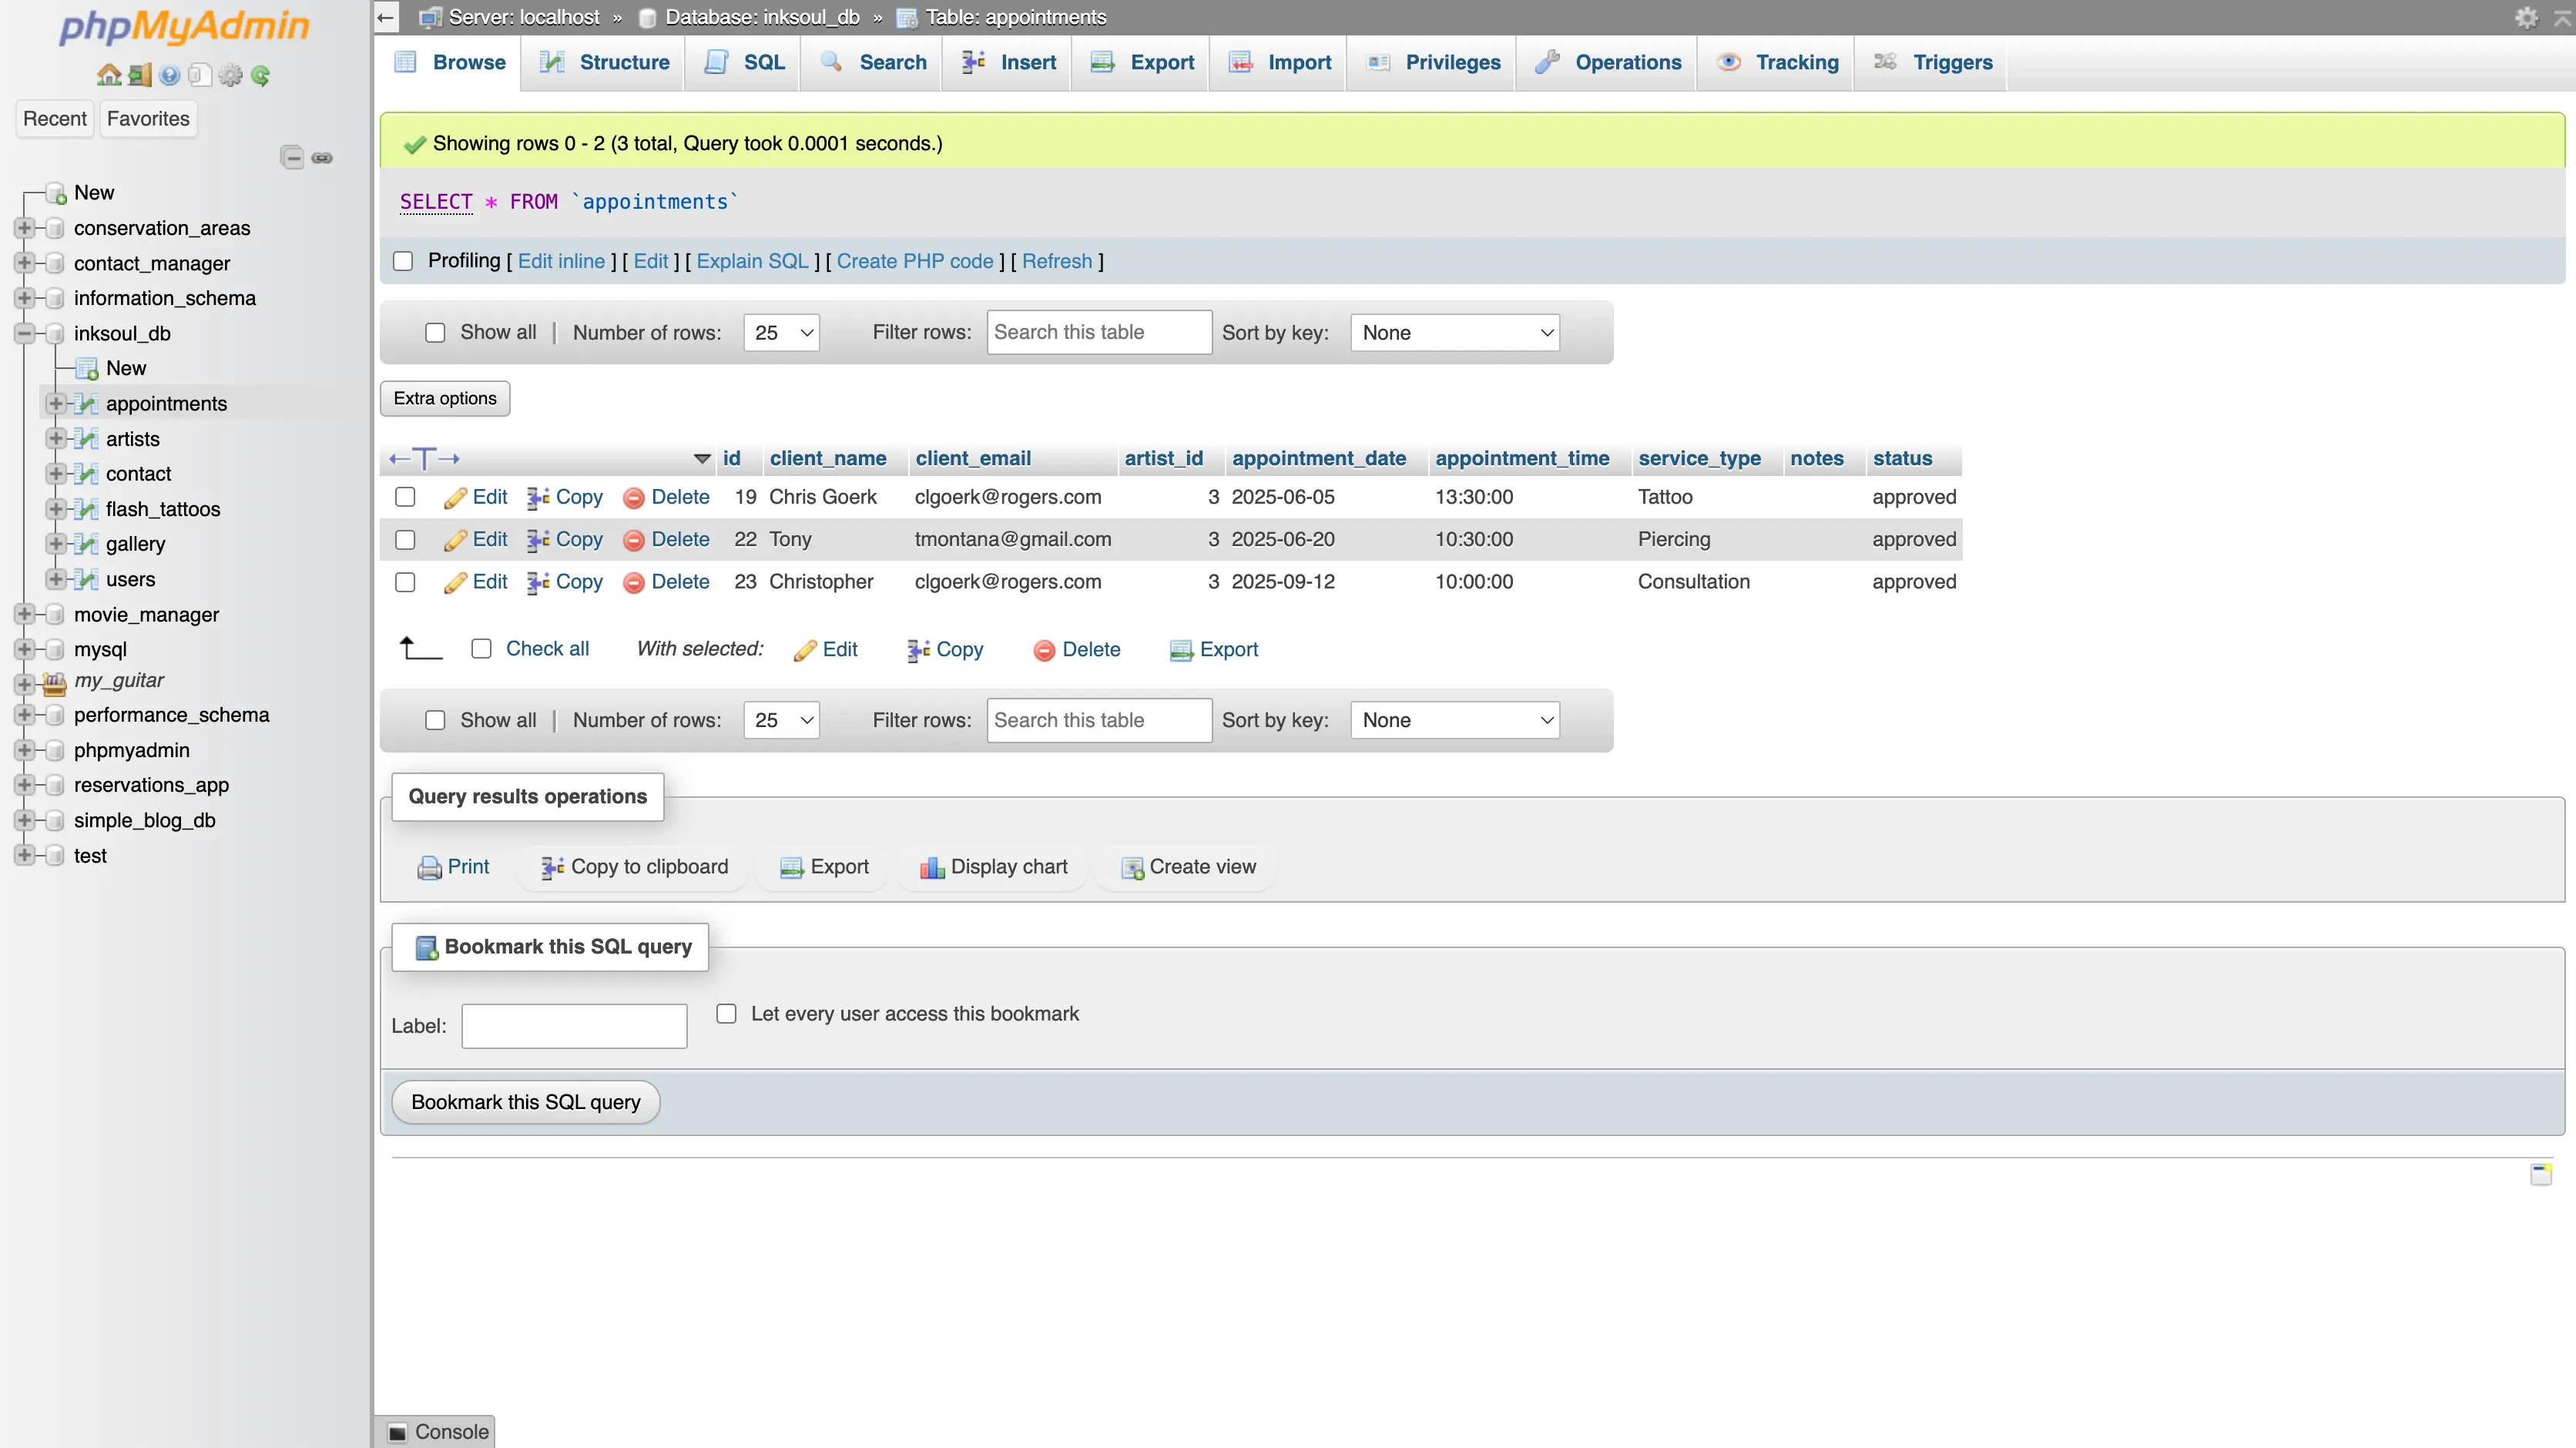
Task: Expand the conservation_areas database node
Action: tap(24, 228)
